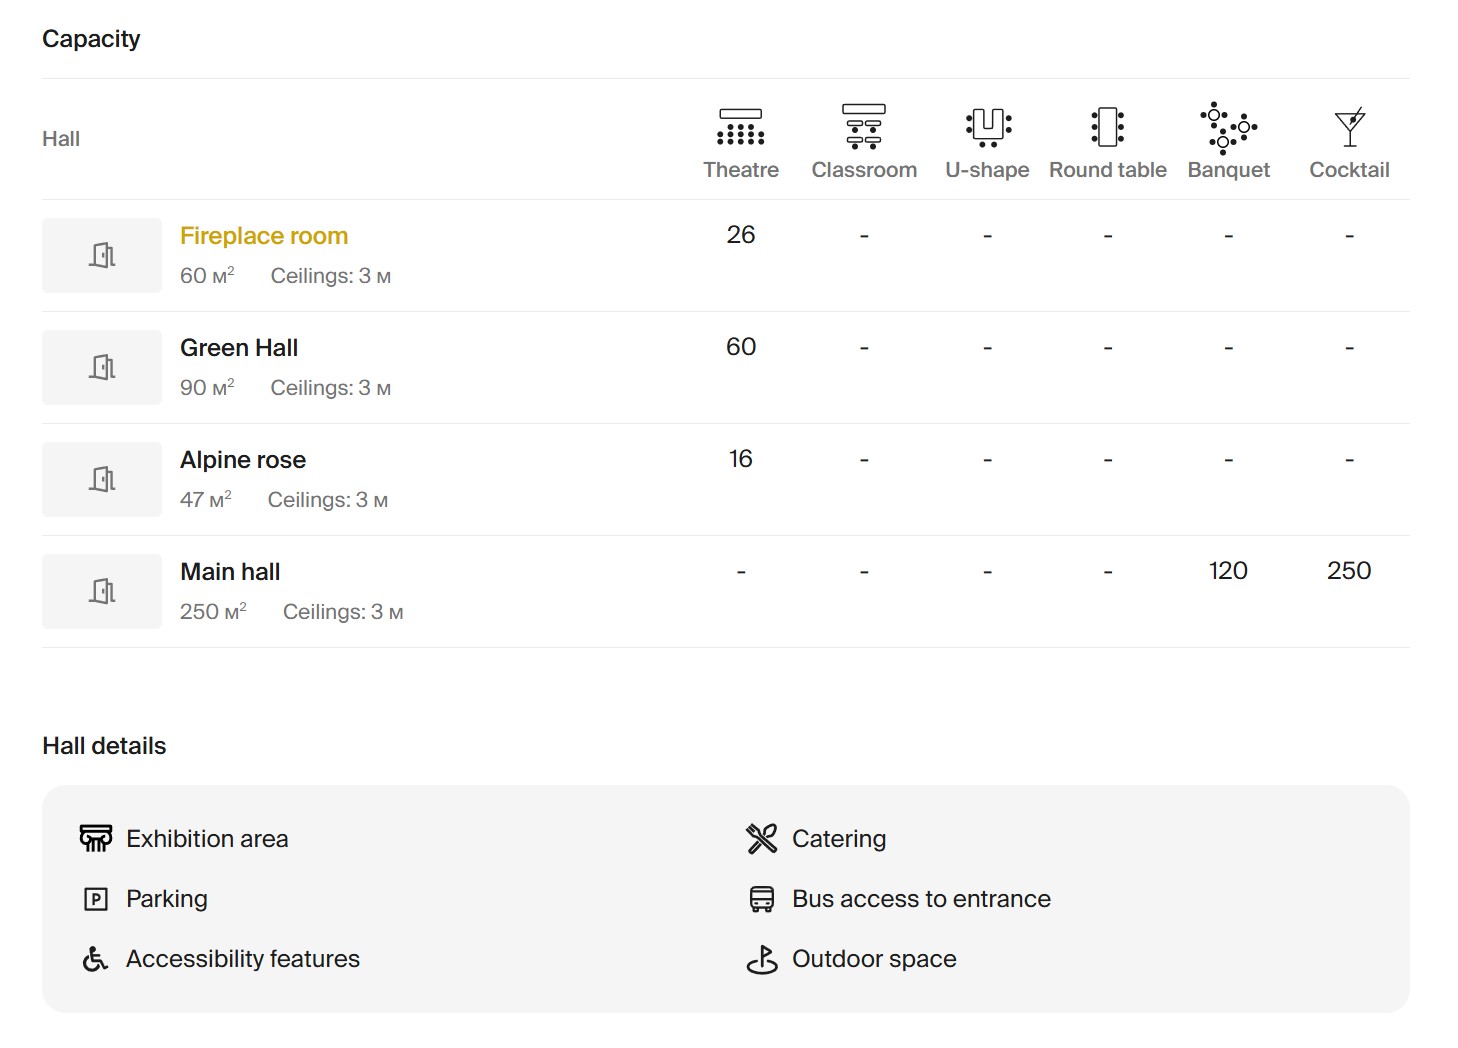Click the Bus access icon
This screenshot has width=1458, height=1048.
(761, 899)
